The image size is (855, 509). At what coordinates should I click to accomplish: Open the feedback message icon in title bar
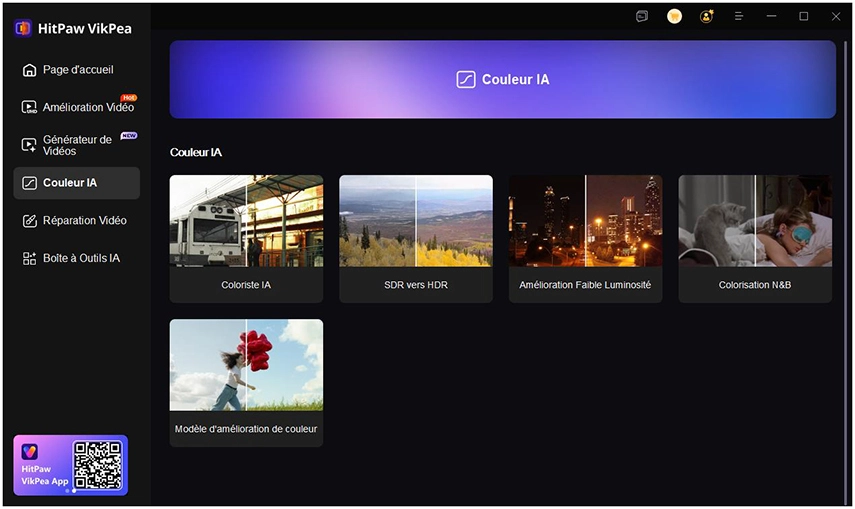(642, 16)
